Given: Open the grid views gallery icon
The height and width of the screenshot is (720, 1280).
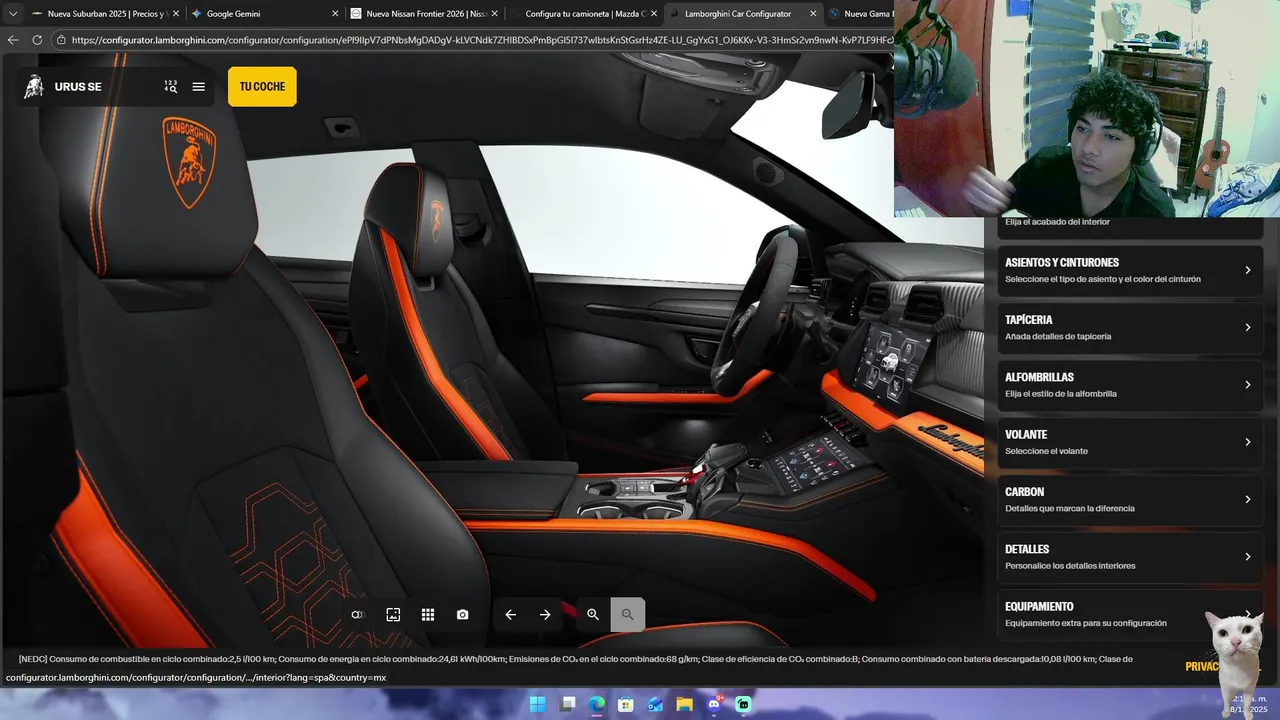Looking at the screenshot, I should (x=428, y=615).
